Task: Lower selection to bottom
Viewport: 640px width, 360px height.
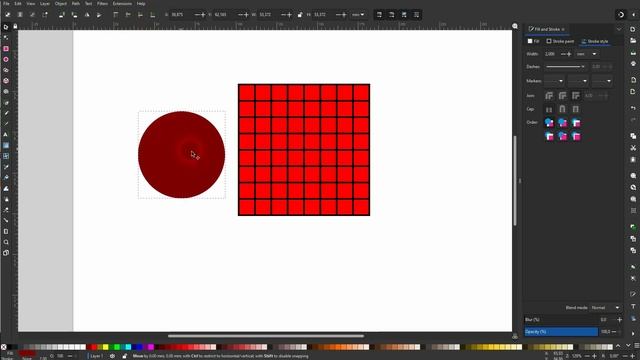Action: pyautogui.click(x=153, y=15)
